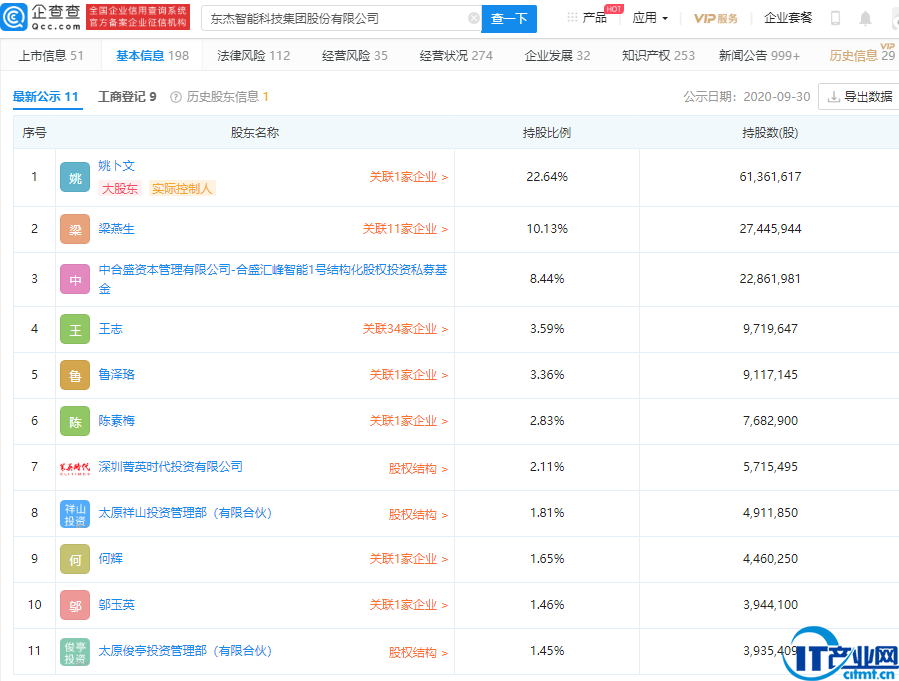Open shareholder 姚卜文 profile link
The width and height of the screenshot is (899, 681).
click(x=116, y=166)
